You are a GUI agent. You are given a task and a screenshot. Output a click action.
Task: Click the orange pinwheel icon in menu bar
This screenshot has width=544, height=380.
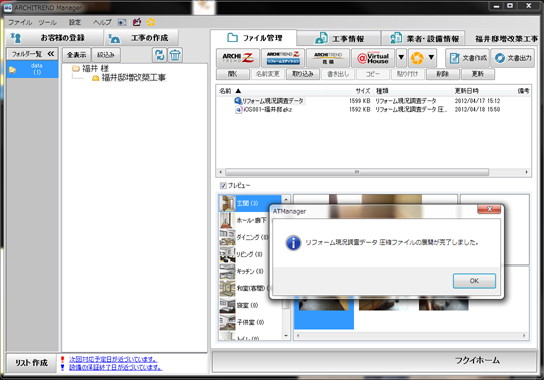click(151, 22)
